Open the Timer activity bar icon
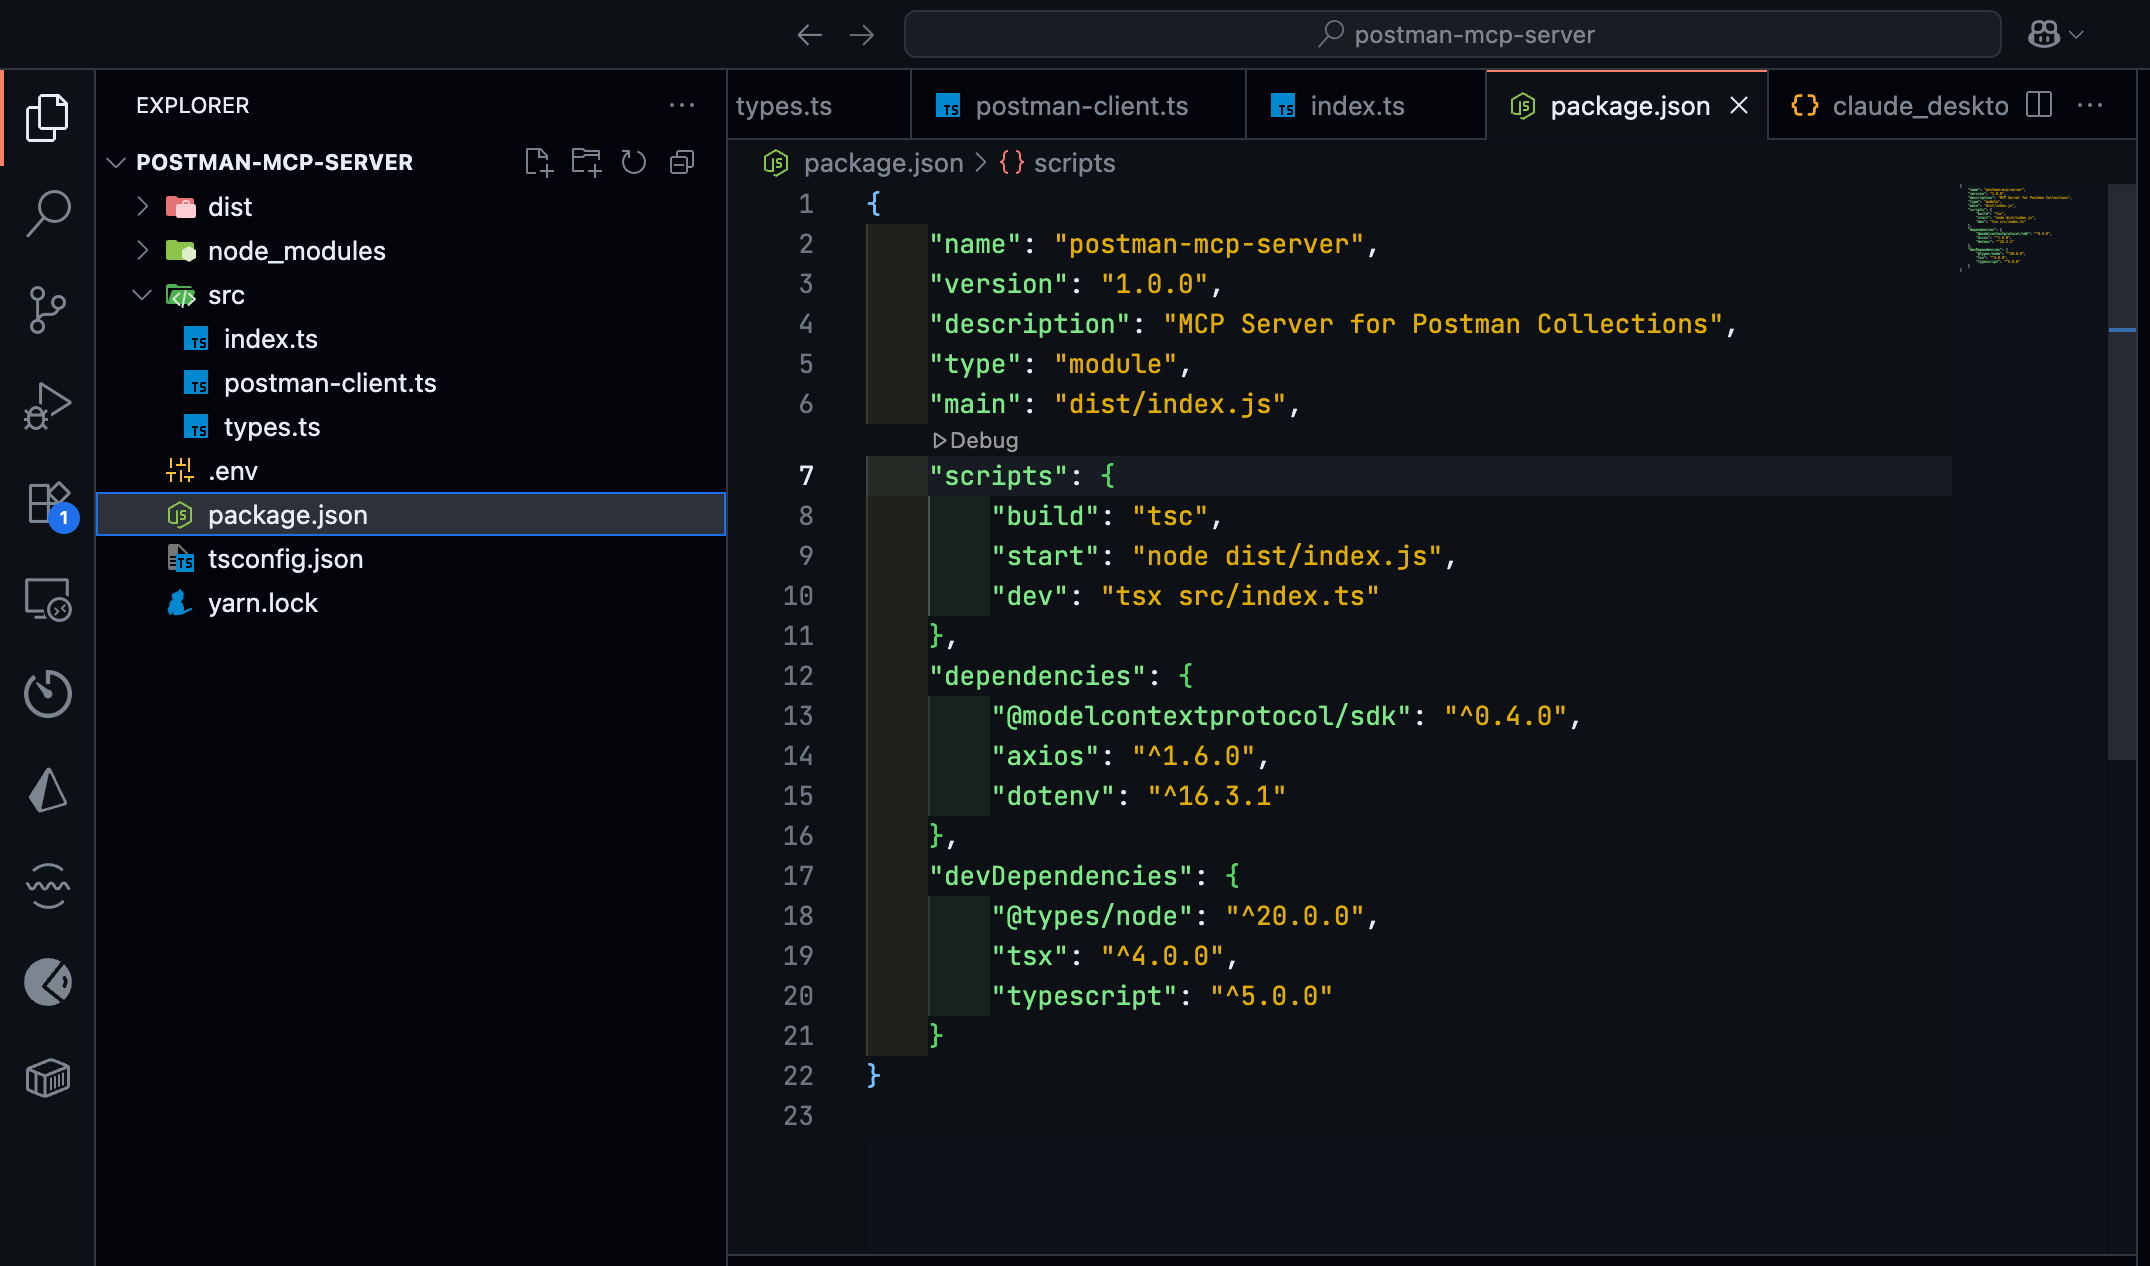 coord(47,694)
